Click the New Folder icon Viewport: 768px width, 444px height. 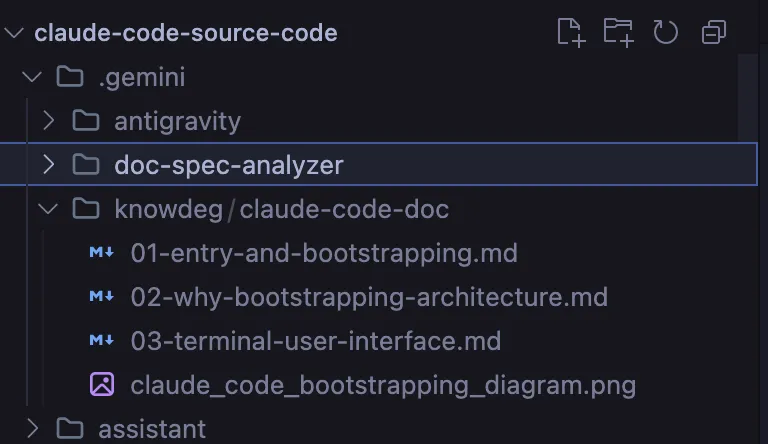tap(618, 32)
